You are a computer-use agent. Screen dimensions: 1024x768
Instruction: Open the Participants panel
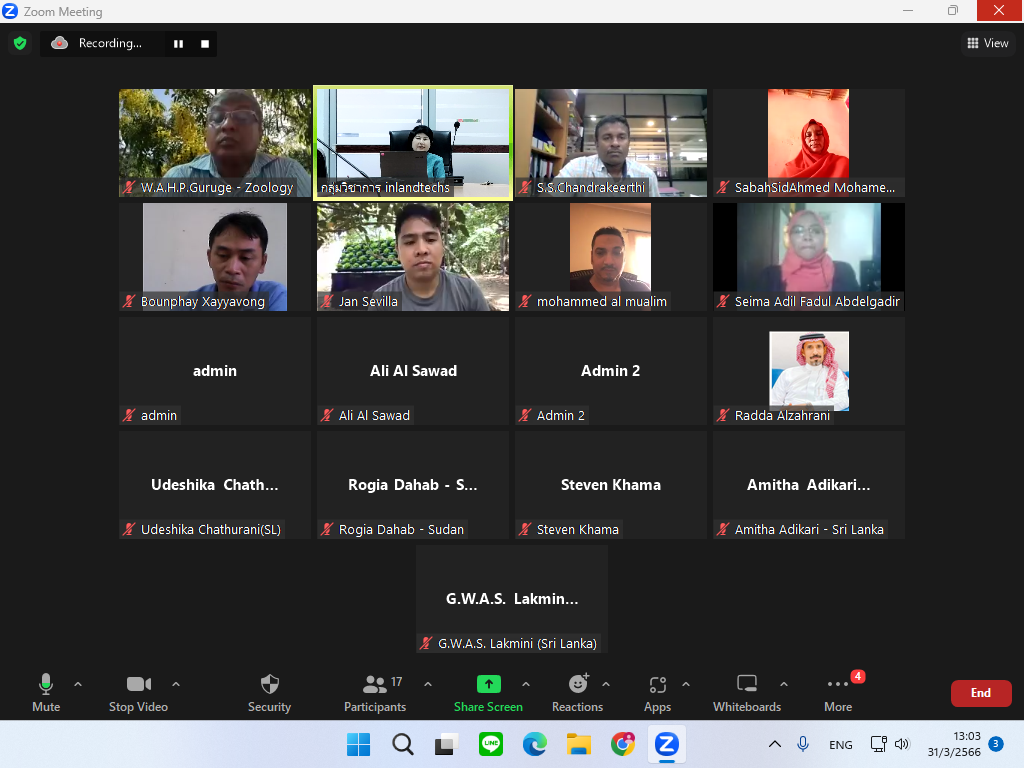tap(375, 693)
